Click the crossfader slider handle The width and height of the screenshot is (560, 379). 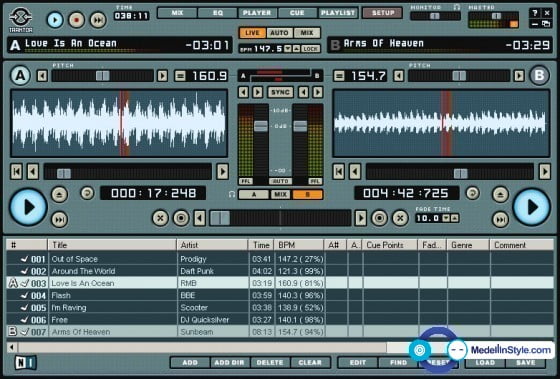[x=220, y=218]
